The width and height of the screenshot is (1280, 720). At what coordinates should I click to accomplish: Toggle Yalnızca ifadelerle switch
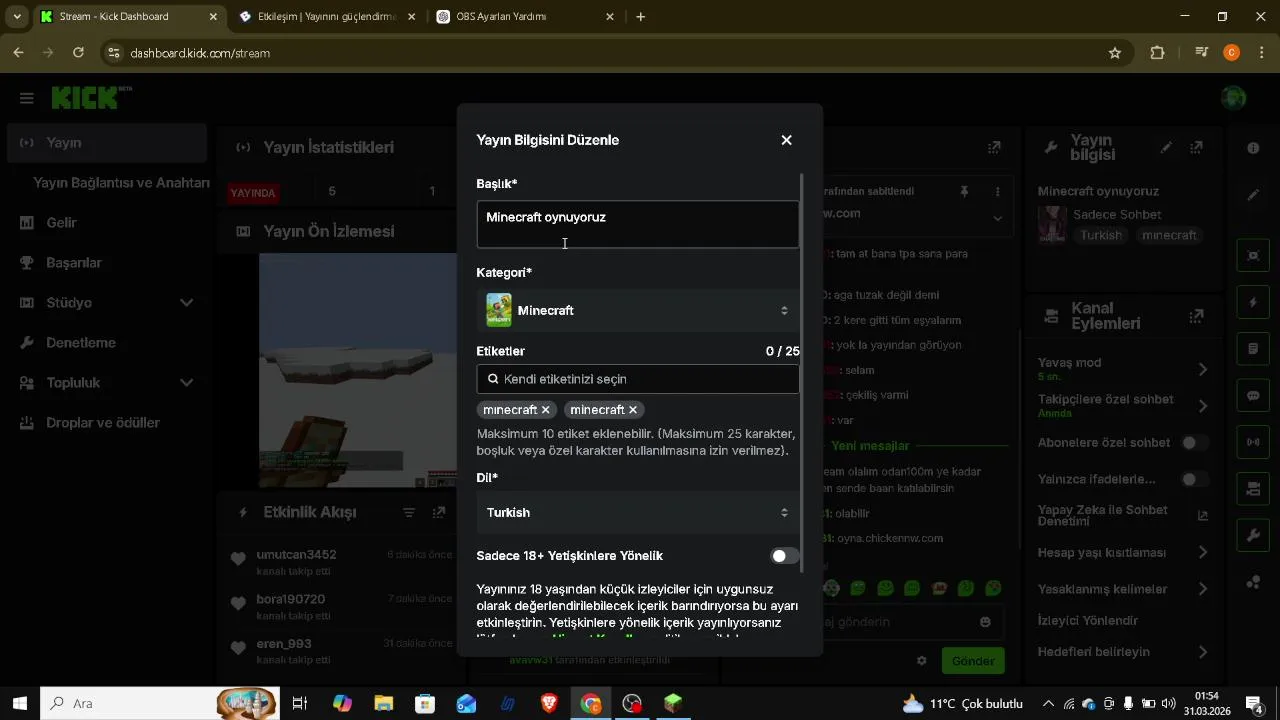(x=1194, y=480)
